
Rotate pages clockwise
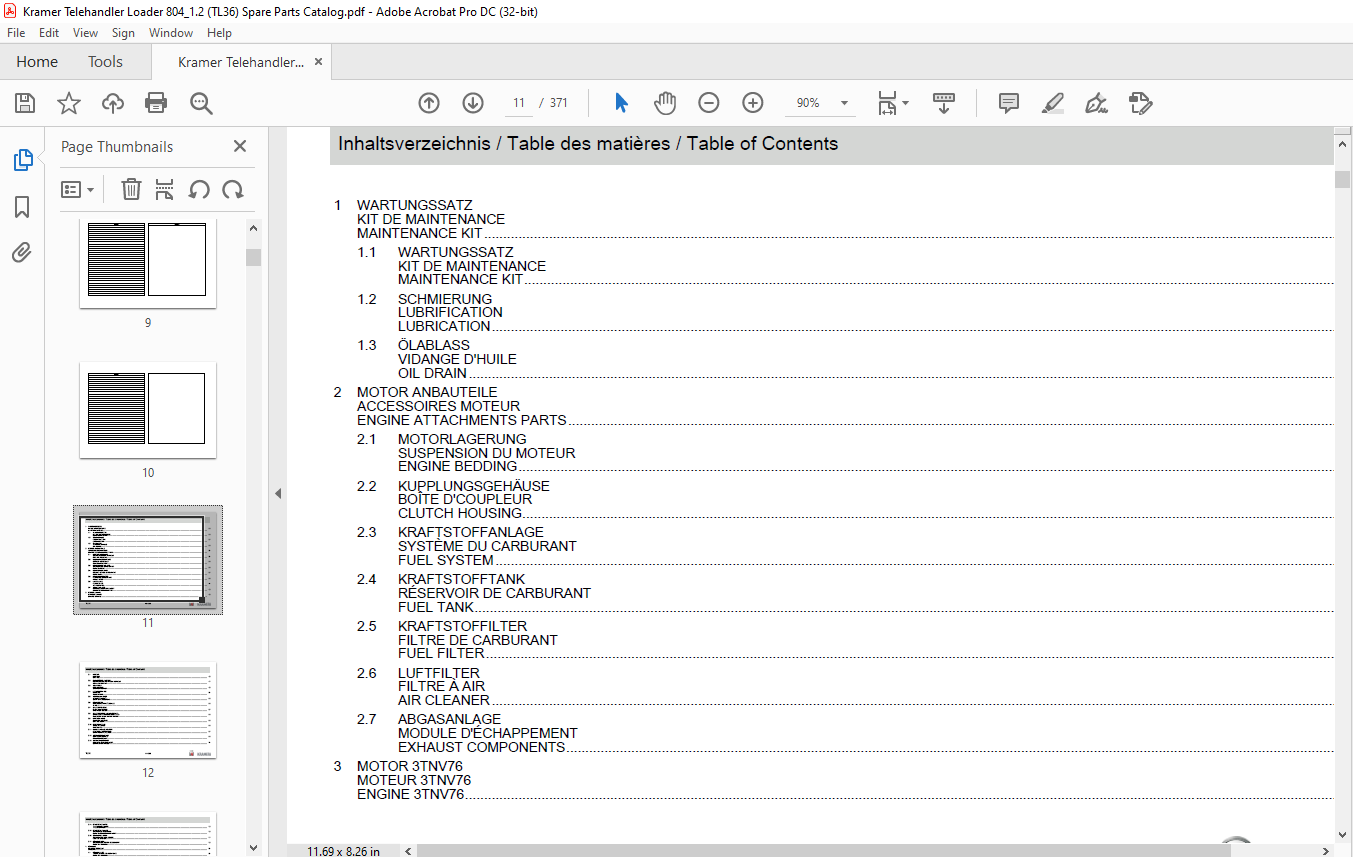[x=233, y=189]
